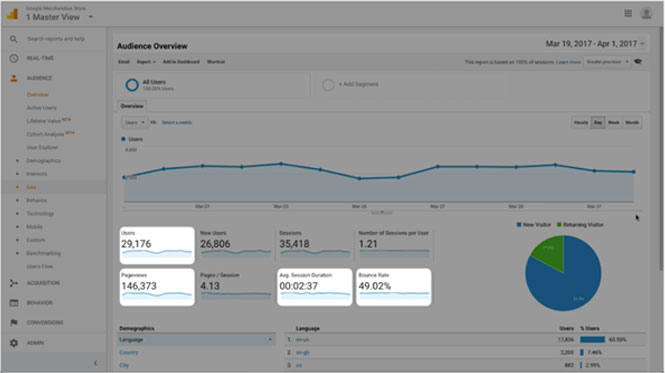
Task: Click the search magnifier icon in sidebar
Action: click(14, 39)
